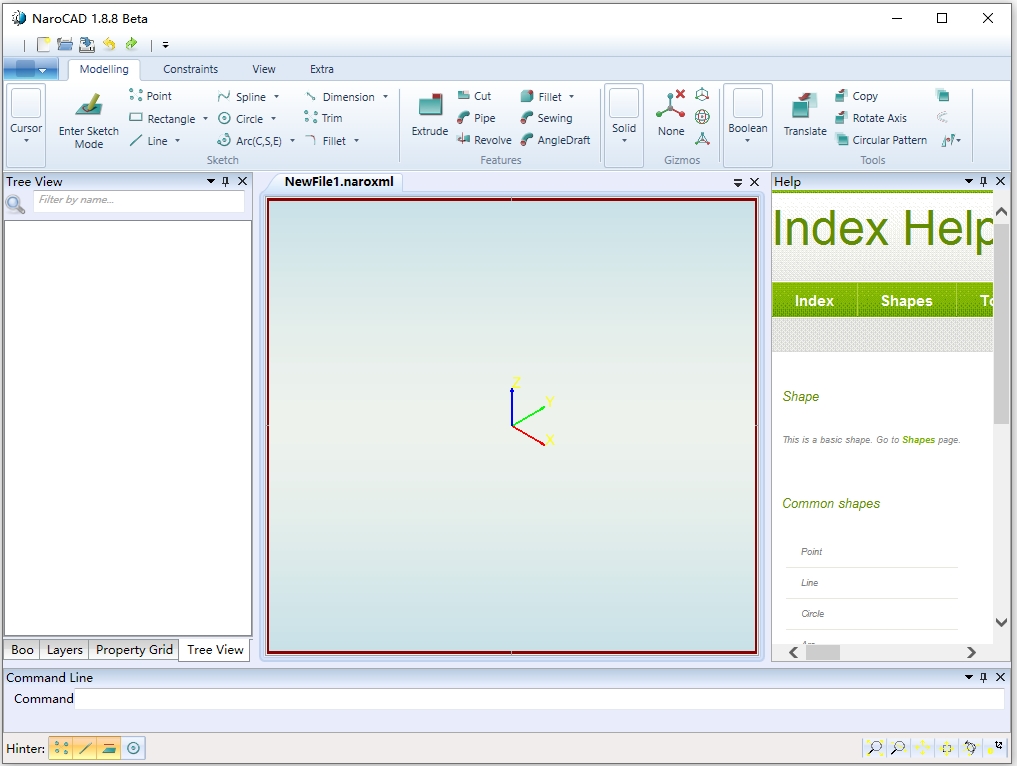Viewport: 1017px width, 766px height.
Task: Click the Command input field
Action: point(539,699)
